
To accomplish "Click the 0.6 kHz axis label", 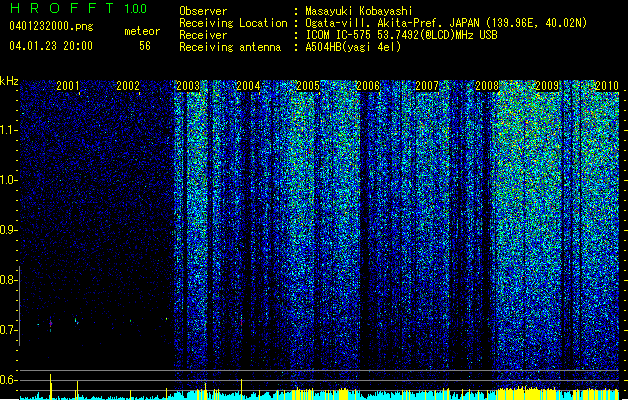I will point(9,380).
